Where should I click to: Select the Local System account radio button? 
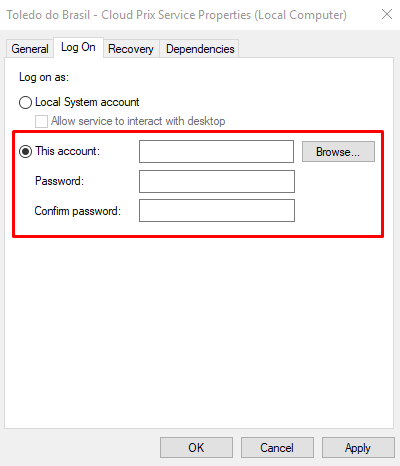pyautogui.click(x=25, y=102)
